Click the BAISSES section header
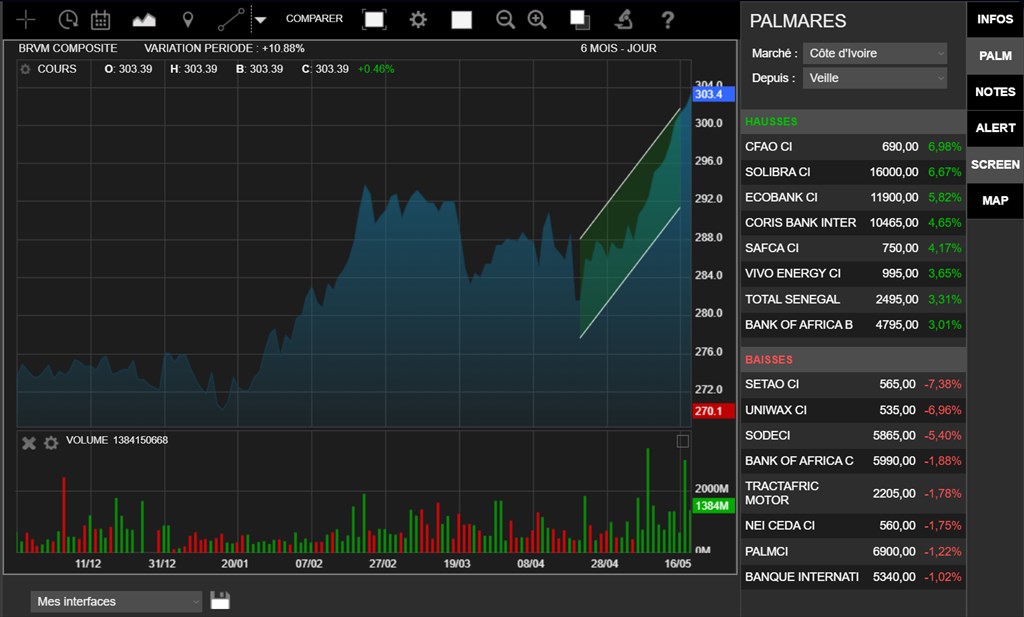1024x617 pixels. coord(853,360)
